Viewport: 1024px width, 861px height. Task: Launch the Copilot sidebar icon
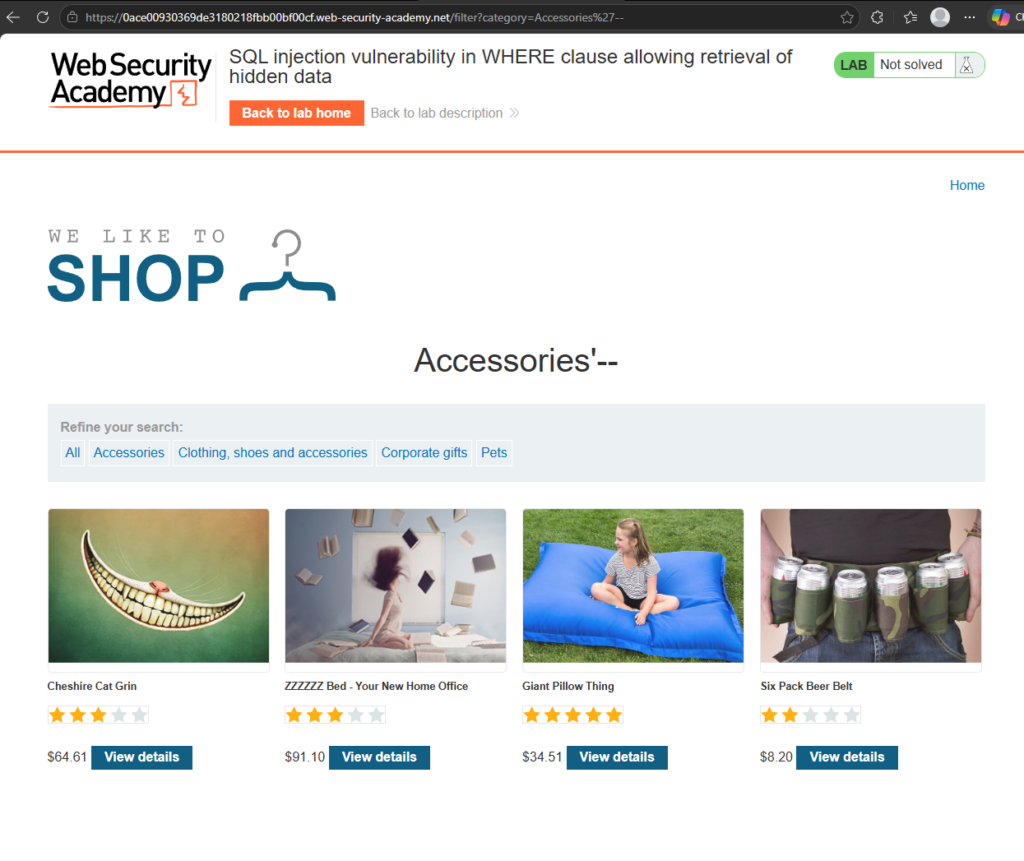pyautogui.click(x=1000, y=17)
